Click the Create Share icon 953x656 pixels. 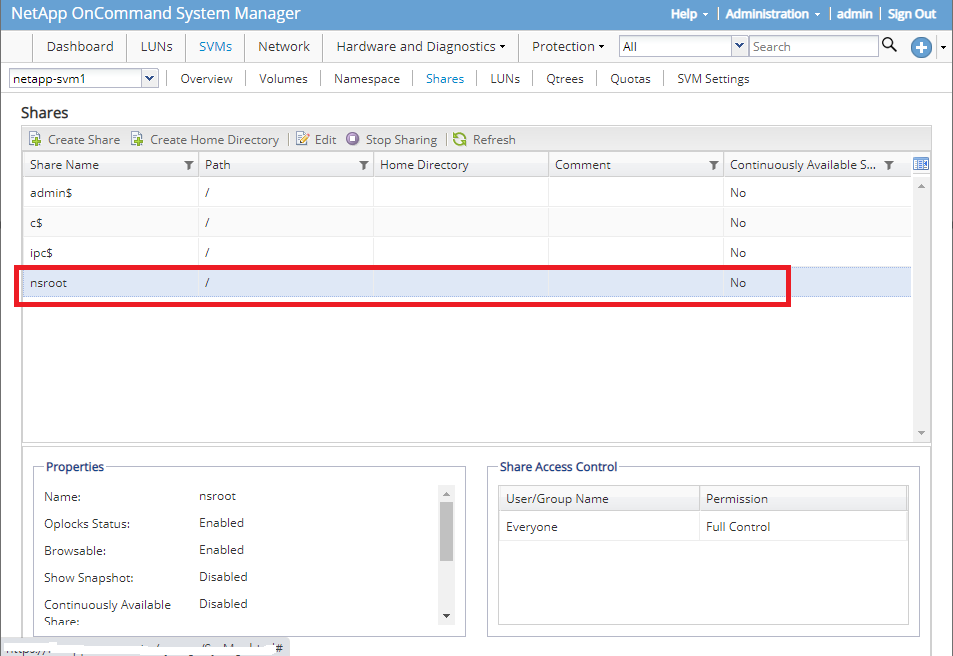pos(36,140)
